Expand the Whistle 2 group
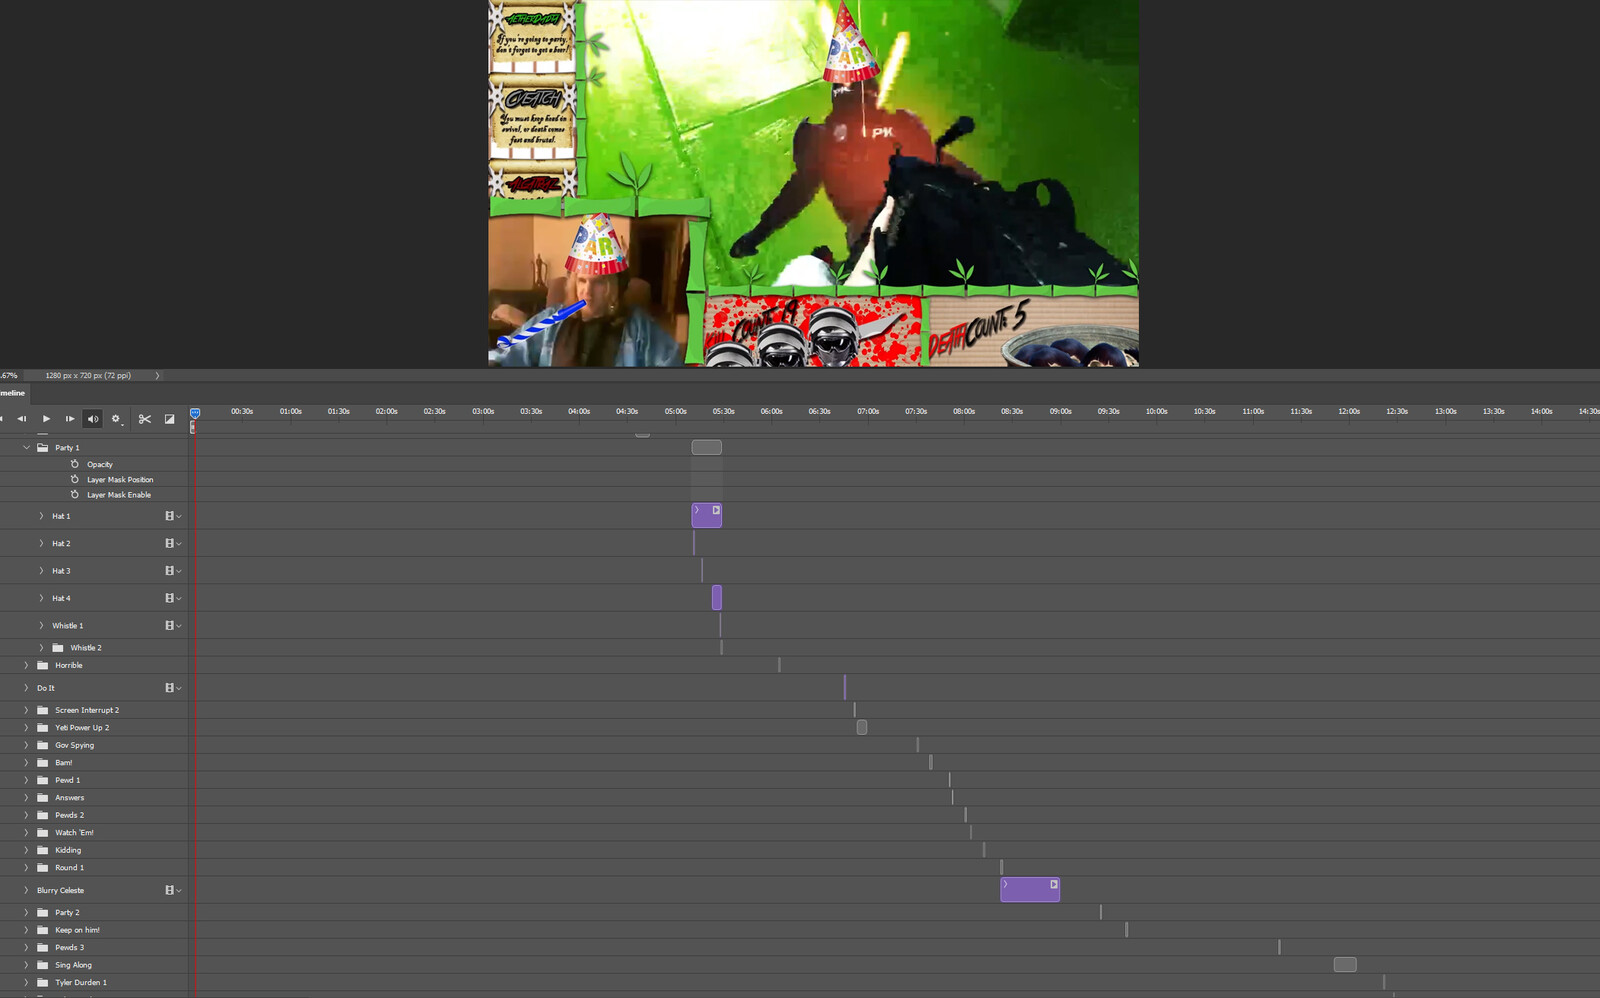This screenshot has height=998, width=1600. pos(41,648)
